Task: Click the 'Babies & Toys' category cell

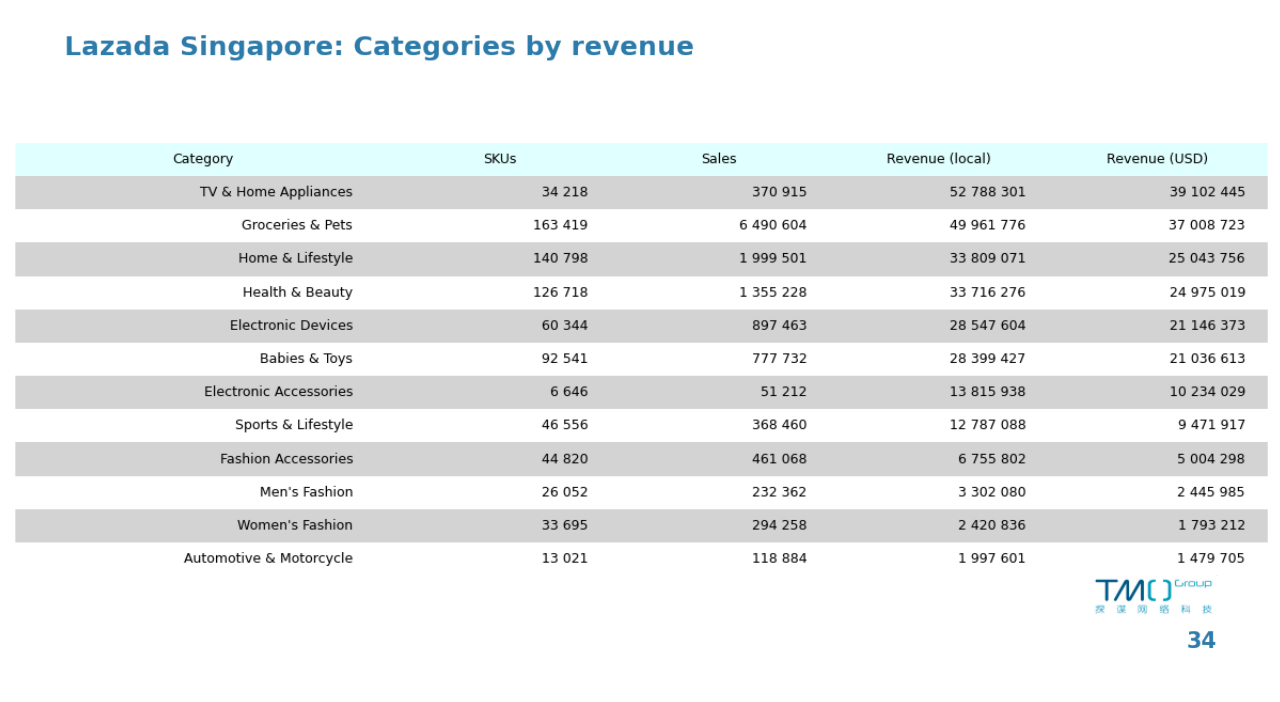Action: tap(306, 358)
